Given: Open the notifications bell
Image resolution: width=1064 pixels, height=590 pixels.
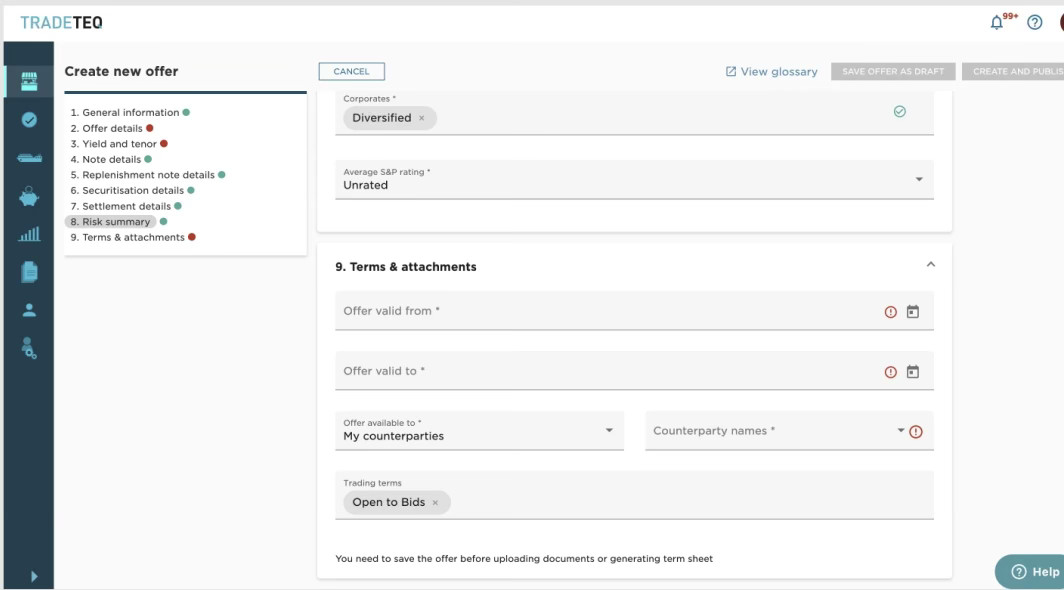Looking at the screenshot, I should pyautogui.click(x=996, y=22).
